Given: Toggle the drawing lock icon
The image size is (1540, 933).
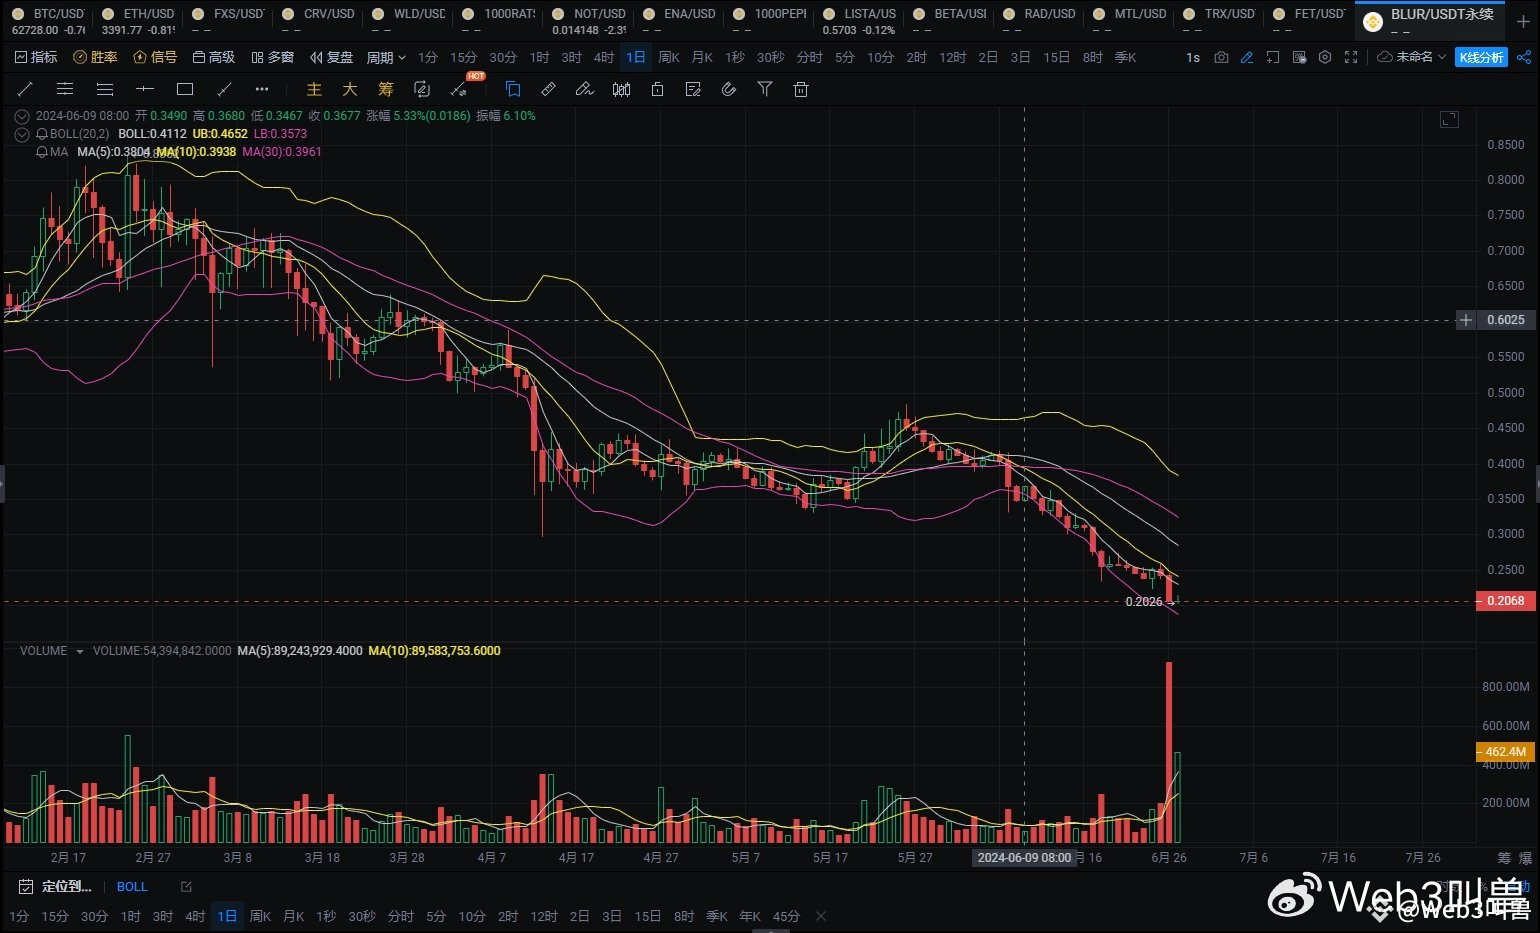Looking at the screenshot, I should (x=657, y=89).
